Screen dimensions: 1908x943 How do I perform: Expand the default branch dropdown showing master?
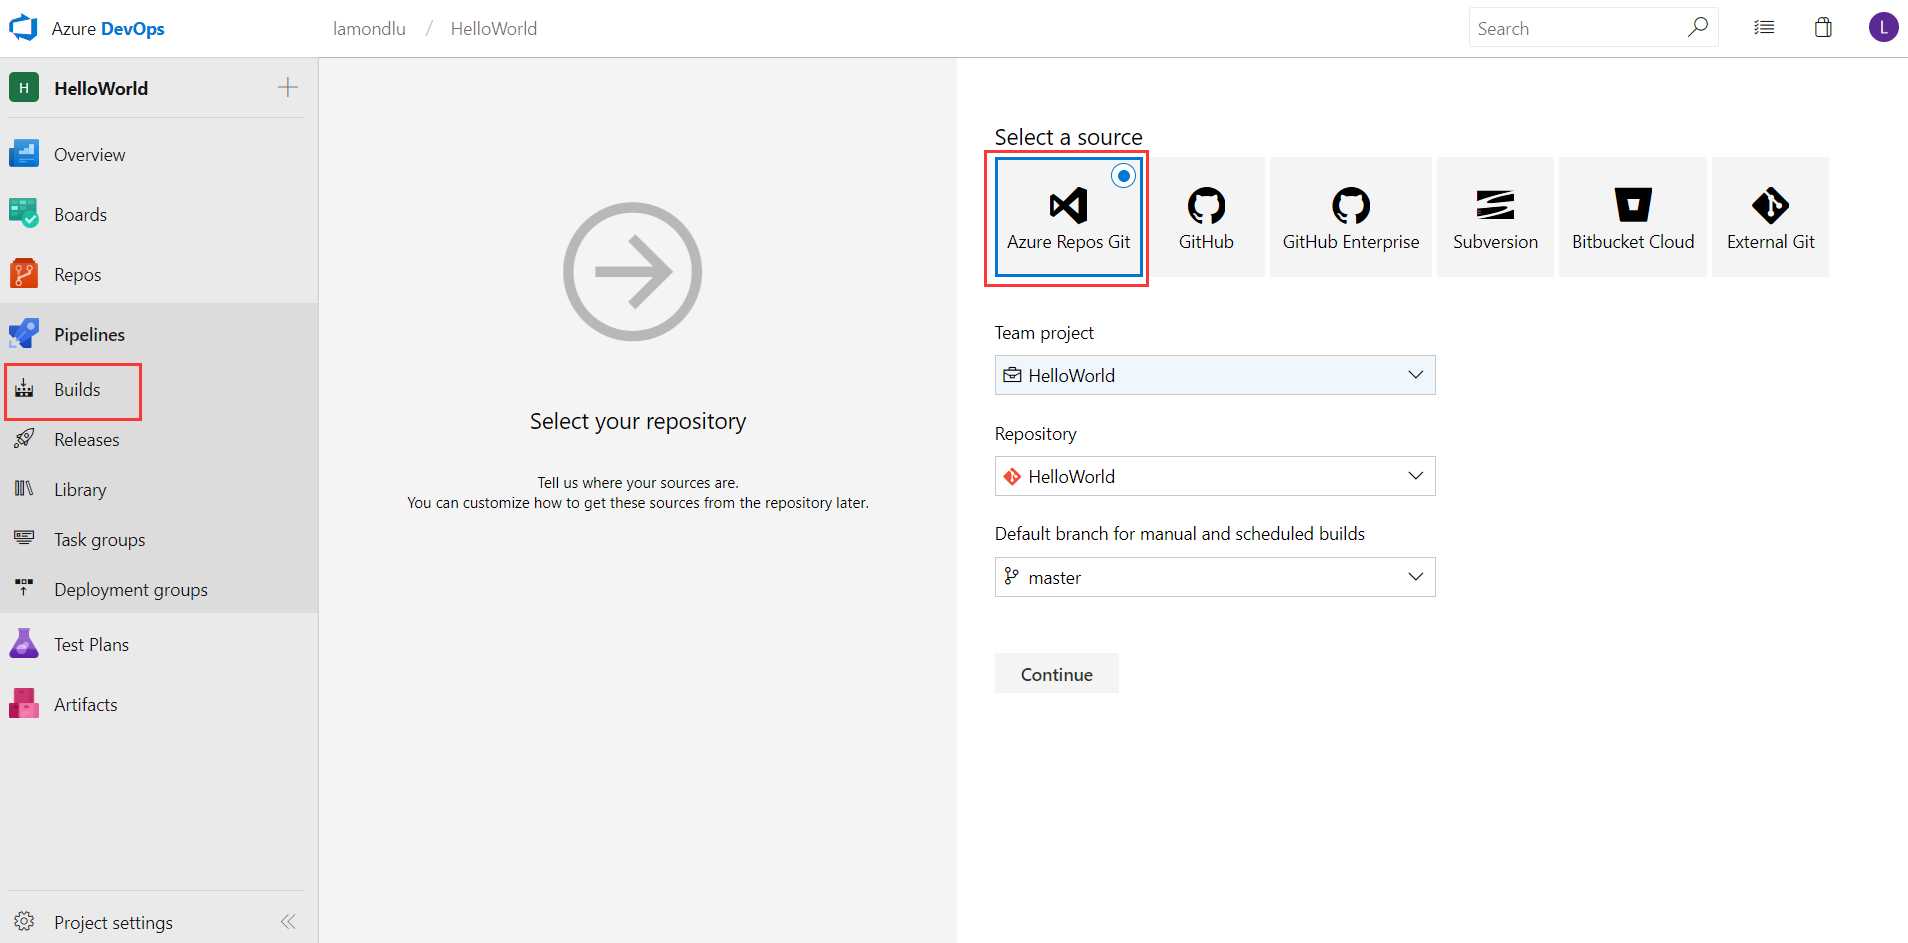click(x=1215, y=577)
